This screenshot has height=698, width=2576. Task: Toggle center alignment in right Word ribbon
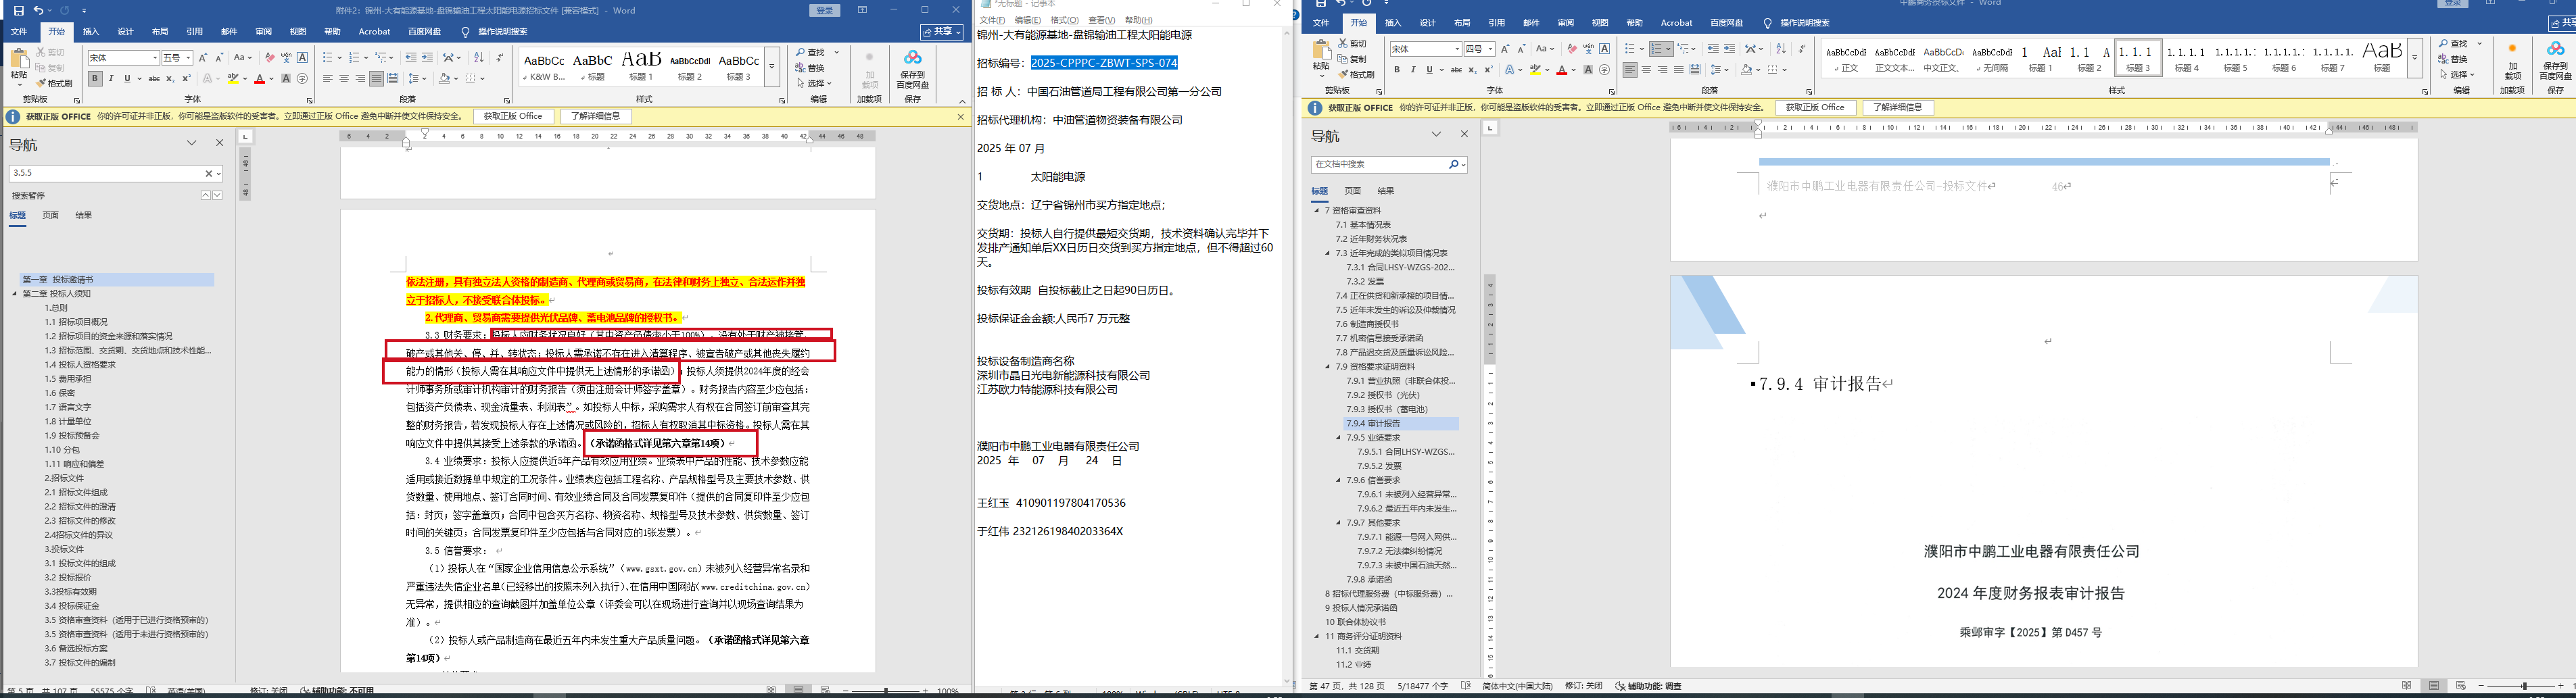click(1646, 70)
